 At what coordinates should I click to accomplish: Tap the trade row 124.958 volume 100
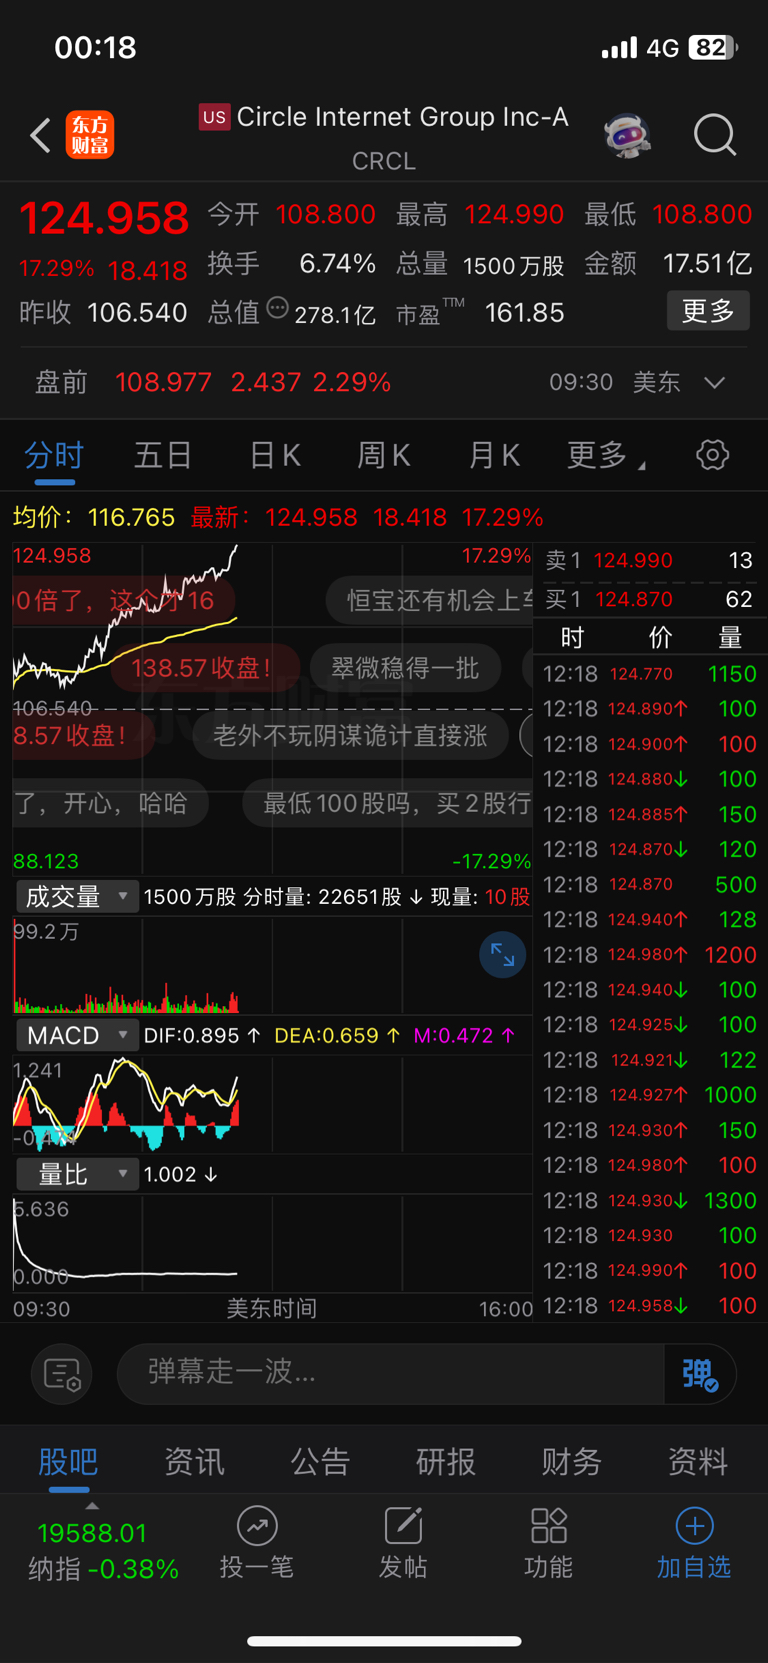pyautogui.click(x=650, y=1306)
